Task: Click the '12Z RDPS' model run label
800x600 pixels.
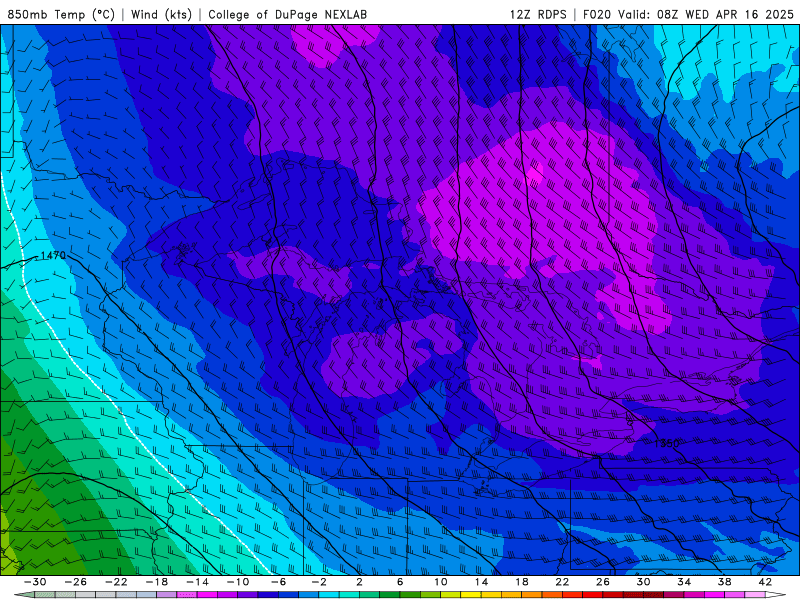Action: coord(538,14)
